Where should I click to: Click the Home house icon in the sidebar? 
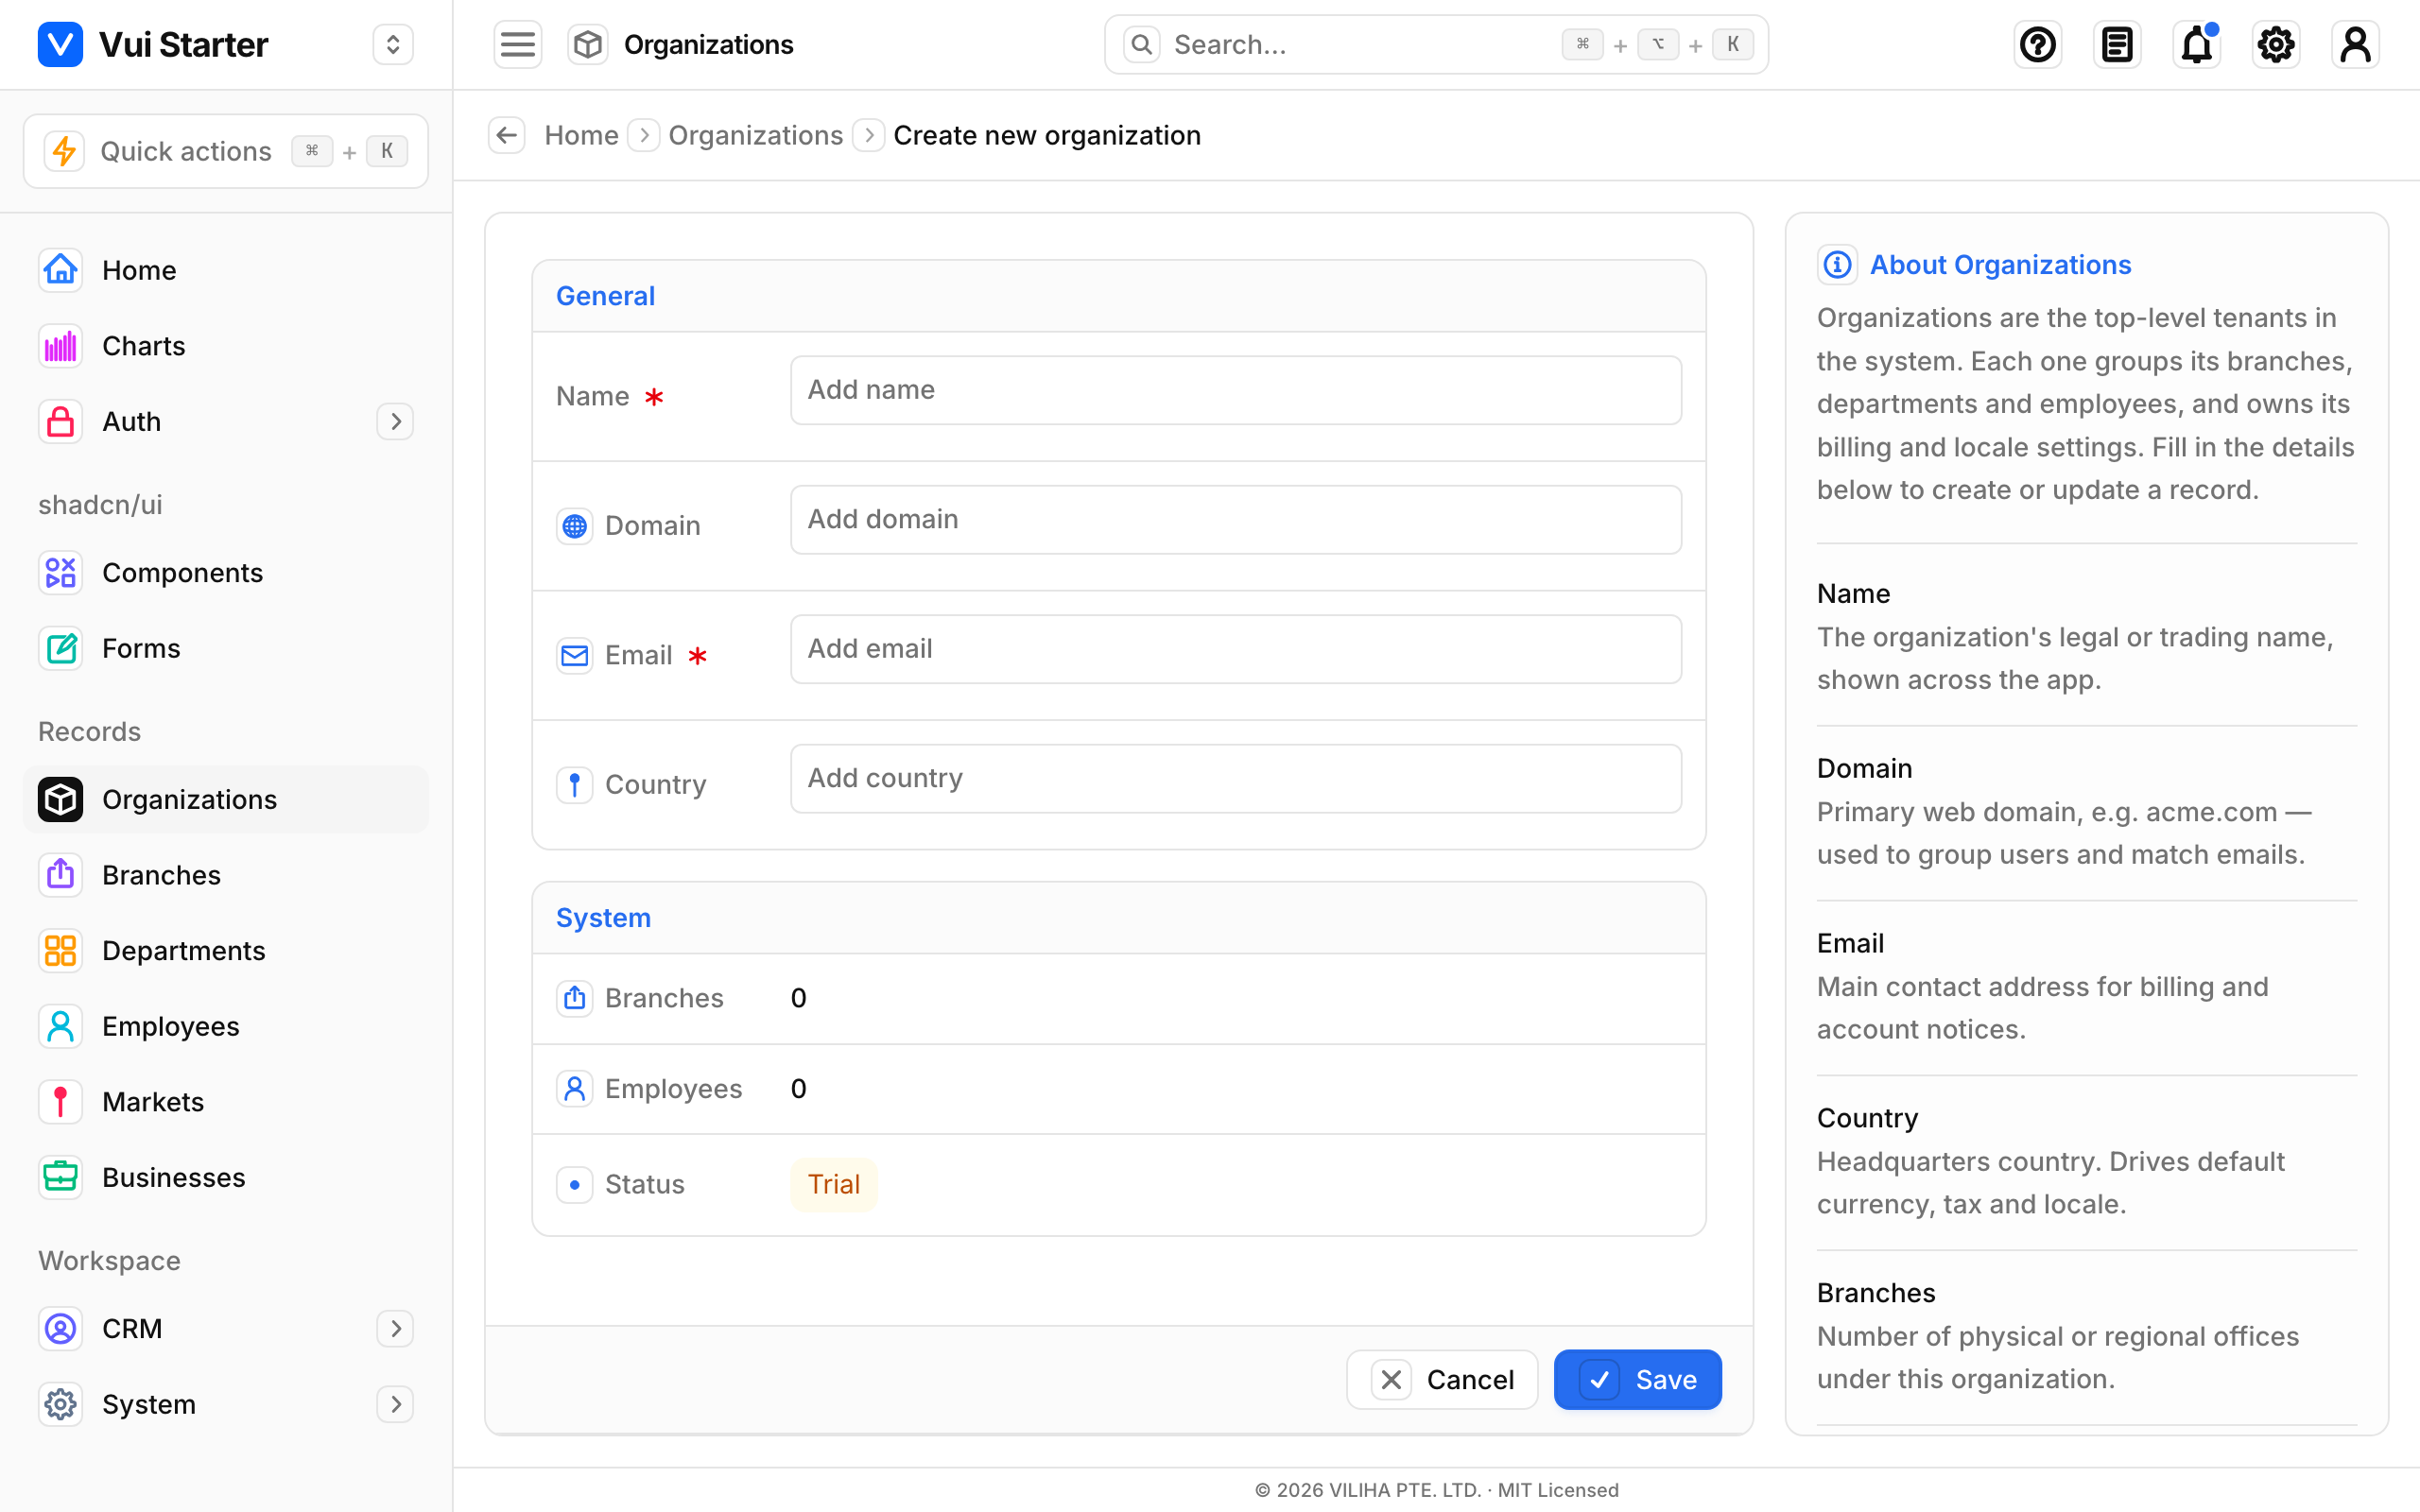(x=60, y=270)
